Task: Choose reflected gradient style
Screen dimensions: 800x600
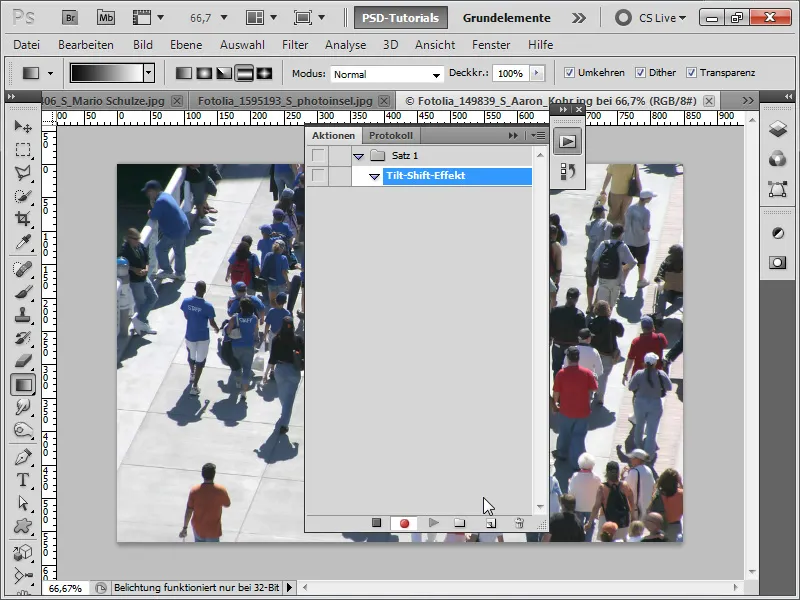Action: coord(244,73)
